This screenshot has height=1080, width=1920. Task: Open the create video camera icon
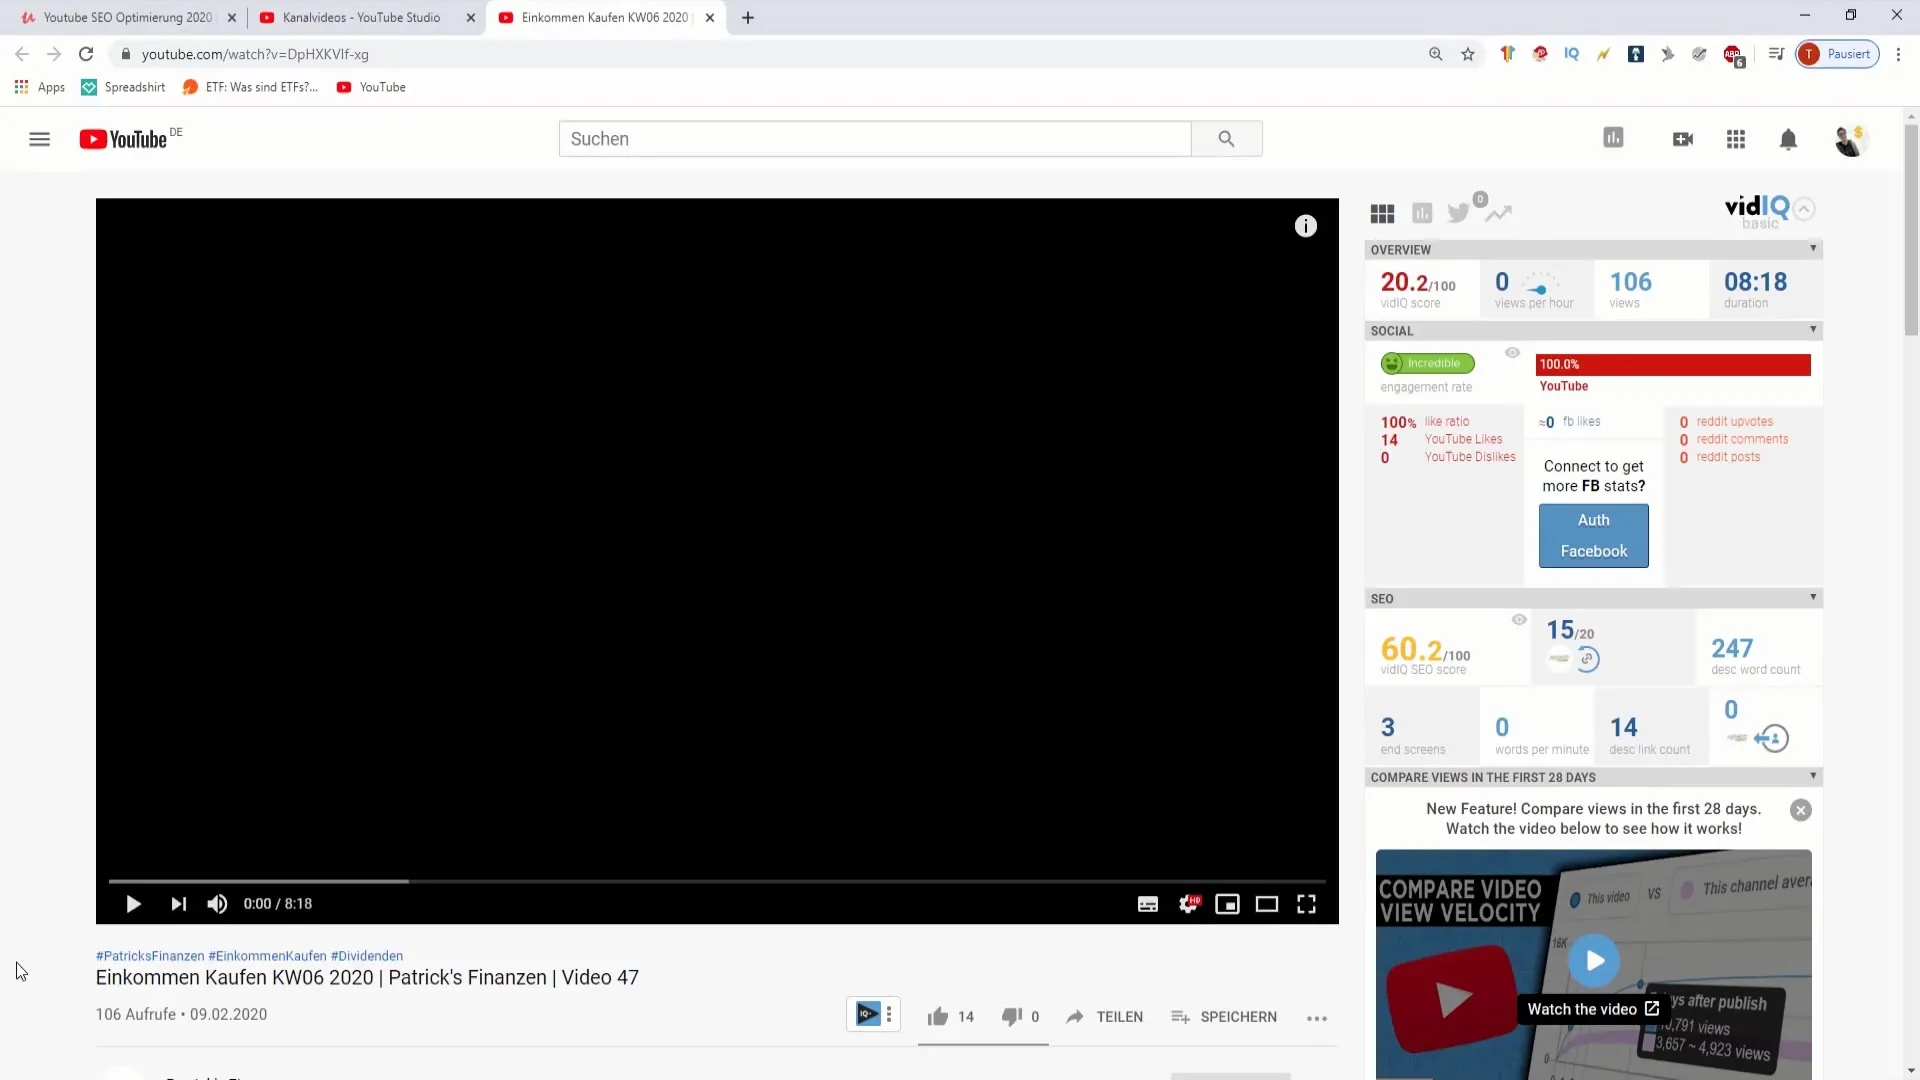point(1683,139)
